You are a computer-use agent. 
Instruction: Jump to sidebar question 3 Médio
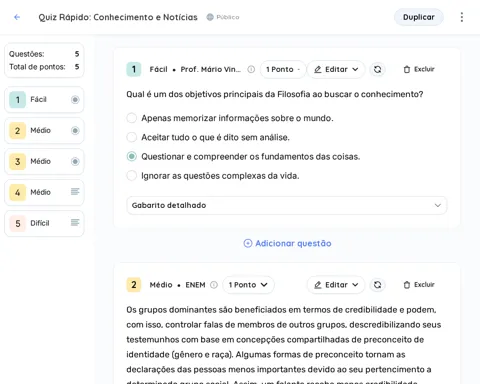coord(44,161)
